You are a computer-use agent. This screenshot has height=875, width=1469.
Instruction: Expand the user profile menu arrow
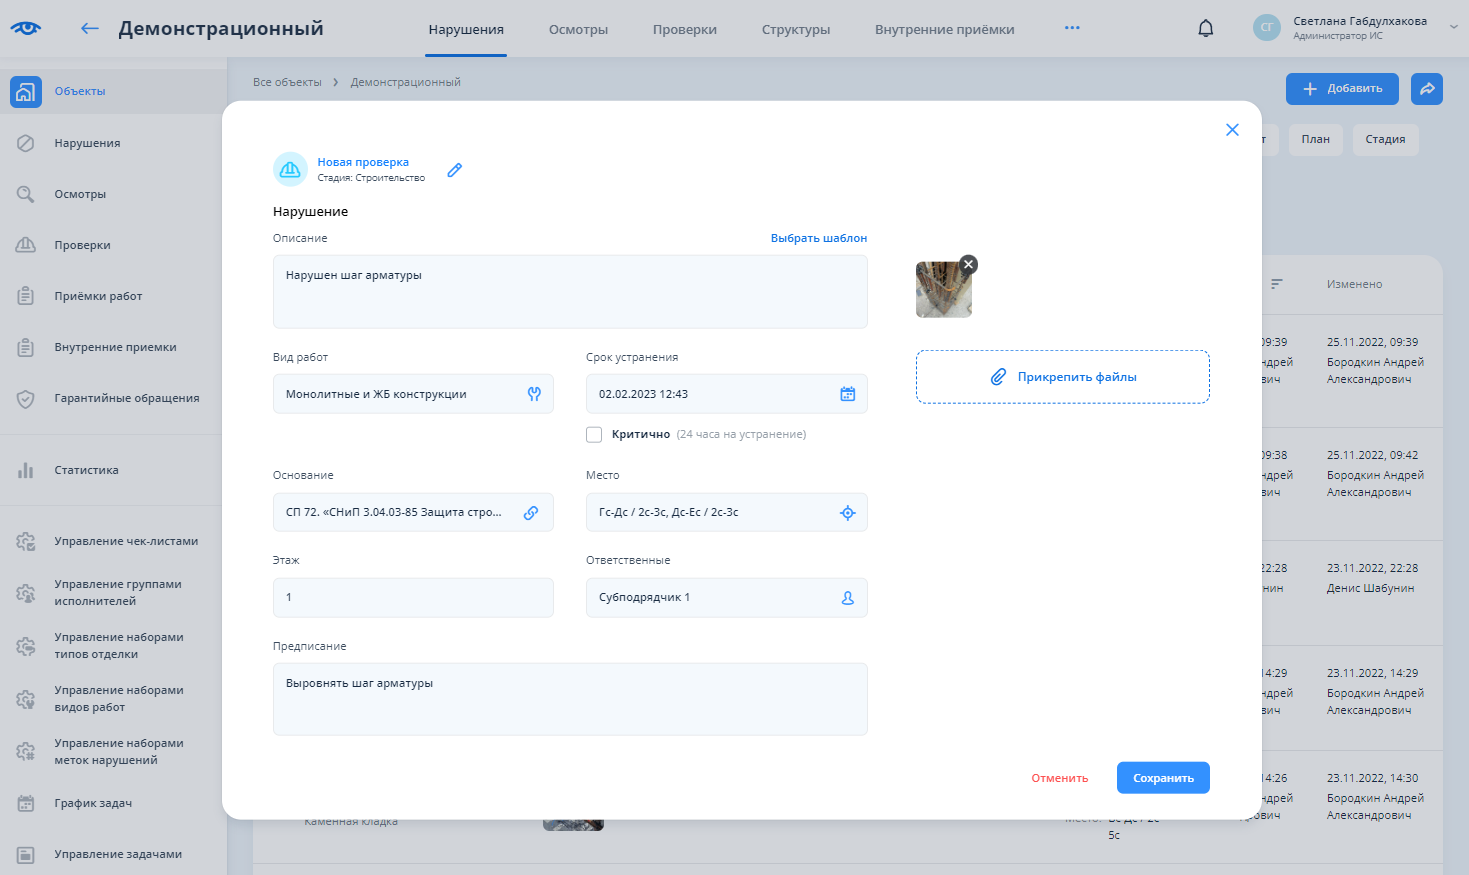pos(1453,28)
